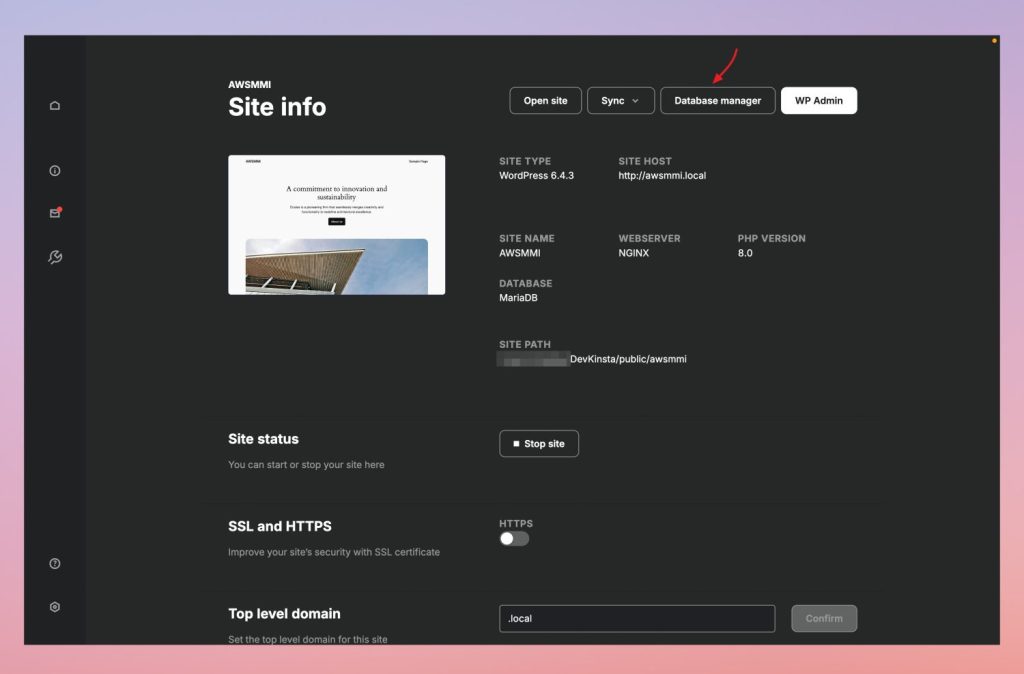Viewport: 1024px width, 674px height.
Task: Click the DevKinsta/public/awsmmi site path
Action: (628, 359)
